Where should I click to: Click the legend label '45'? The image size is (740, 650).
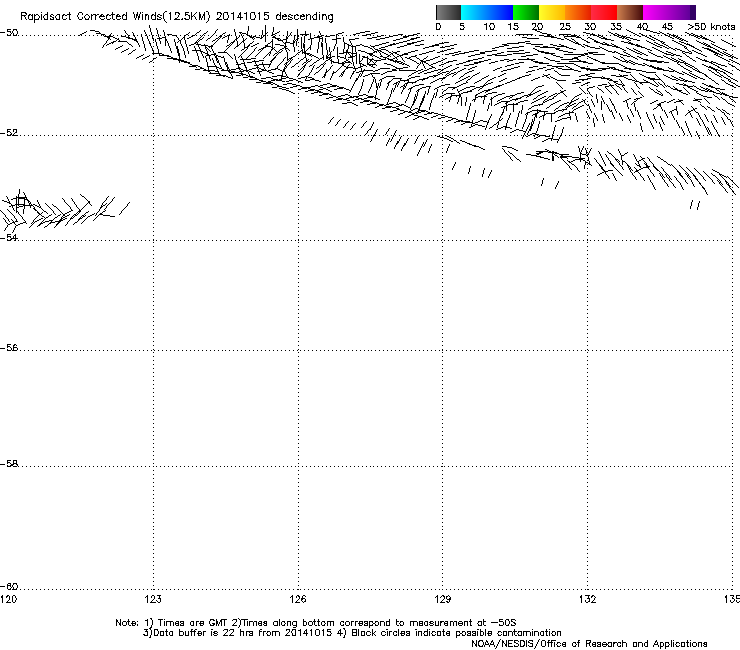tap(667, 27)
